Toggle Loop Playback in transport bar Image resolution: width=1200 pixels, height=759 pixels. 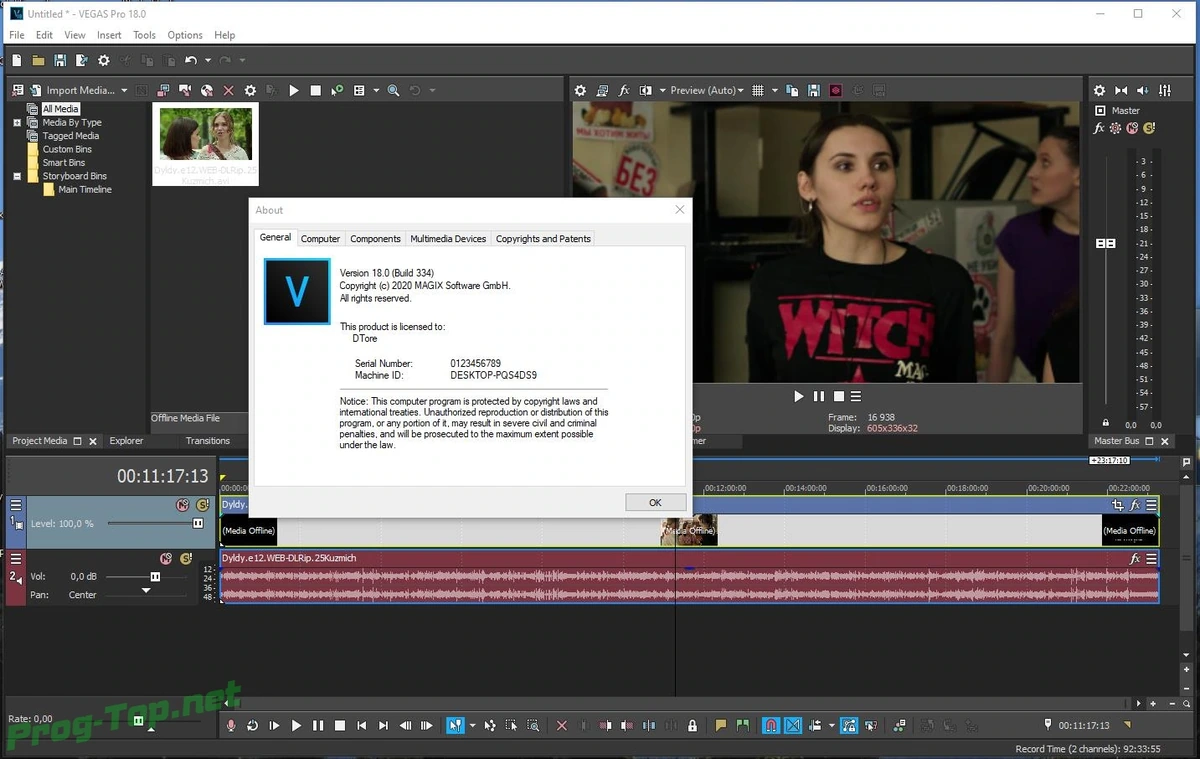[x=252, y=726]
